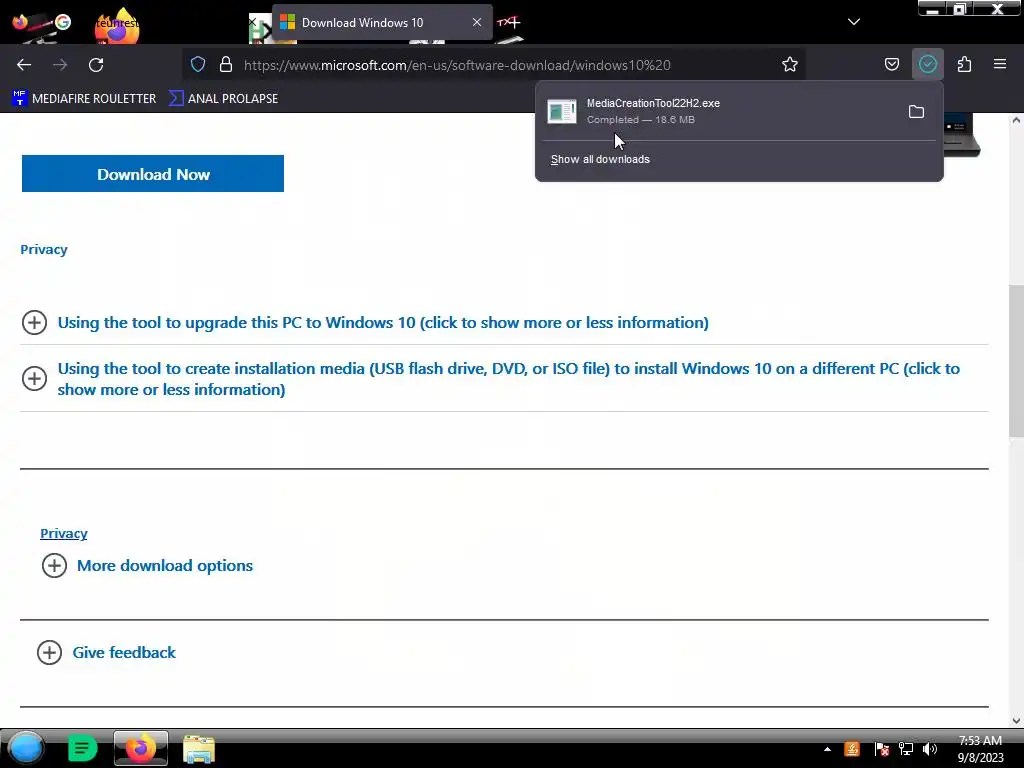Bookmark this page with the star icon
The height and width of the screenshot is (768, 1024).
click(790, 64)
